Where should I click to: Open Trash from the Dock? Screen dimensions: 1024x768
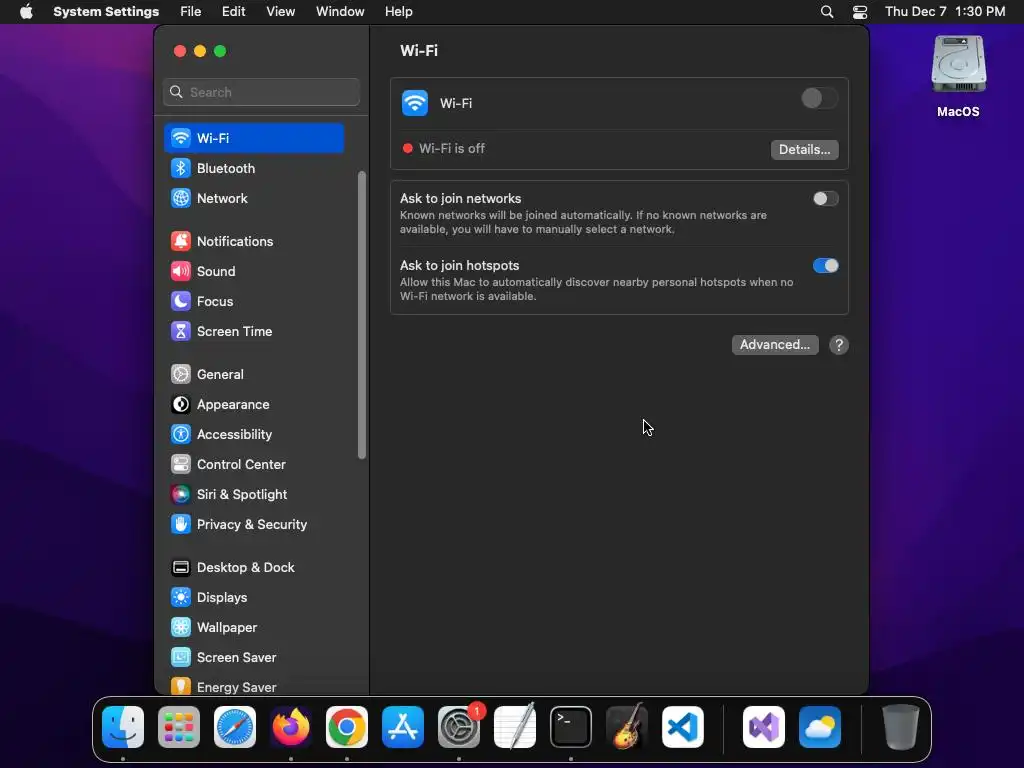[901, 727]
